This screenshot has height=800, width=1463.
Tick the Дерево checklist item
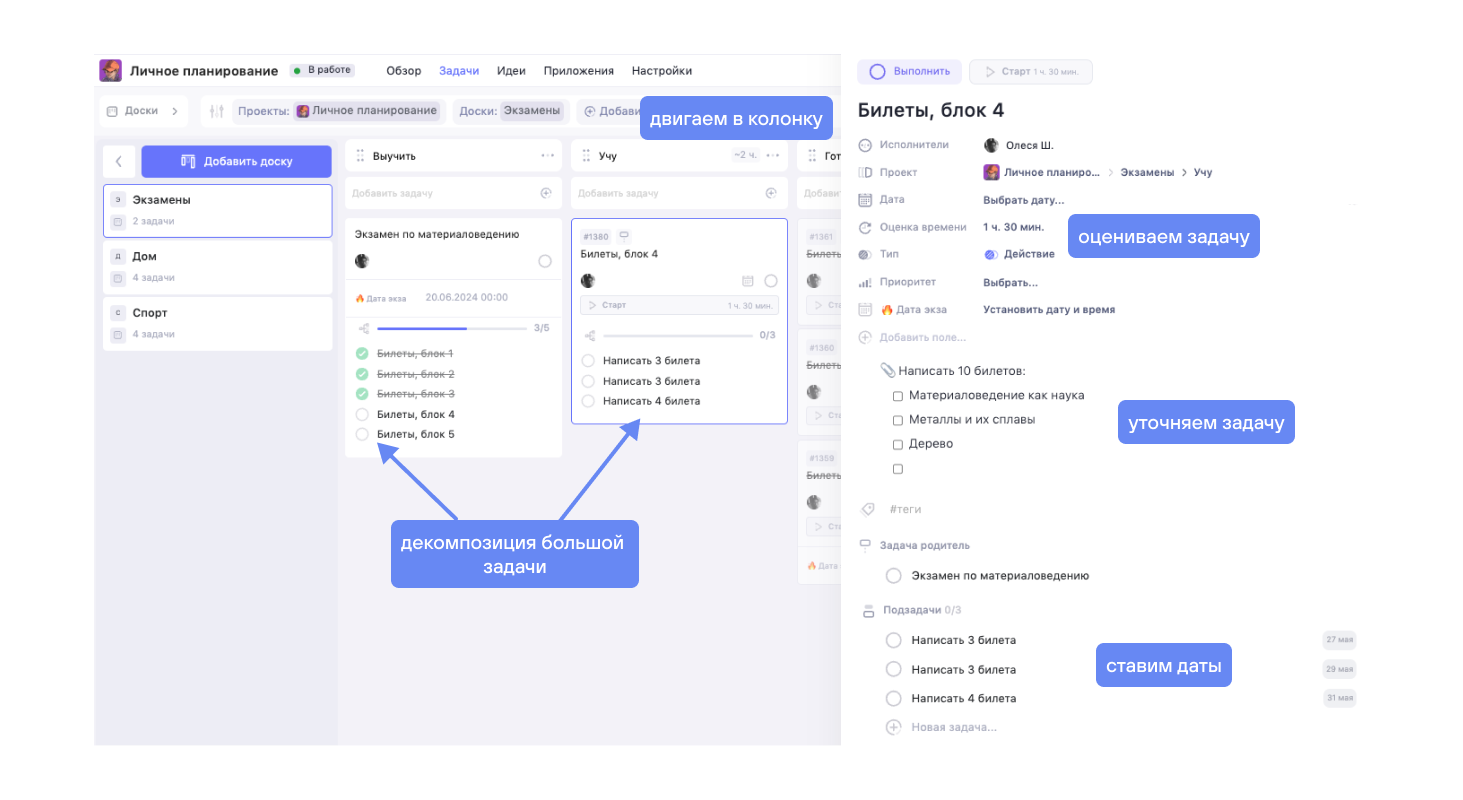pyautogui.click(x=898, y=444)
